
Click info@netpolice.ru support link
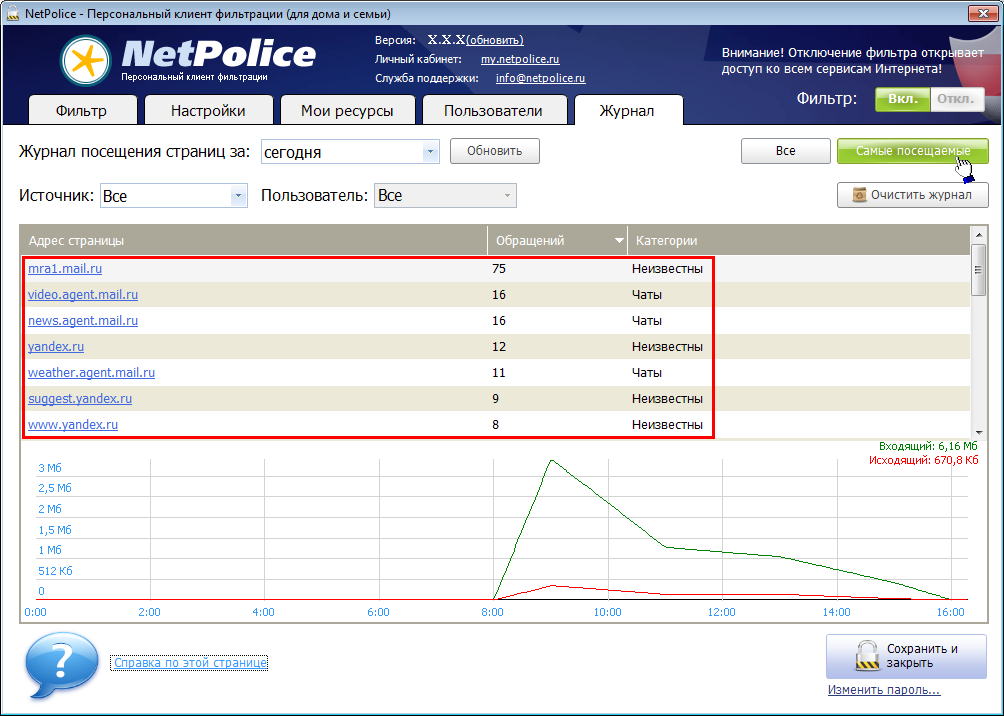540,78
